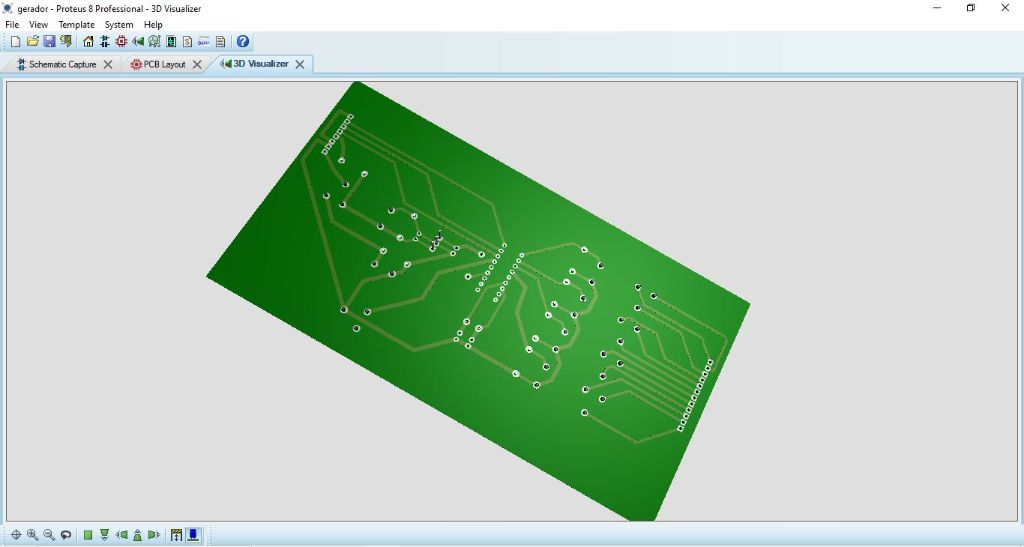Click the Navigate crosshair icon at bottom

[16, 535]
